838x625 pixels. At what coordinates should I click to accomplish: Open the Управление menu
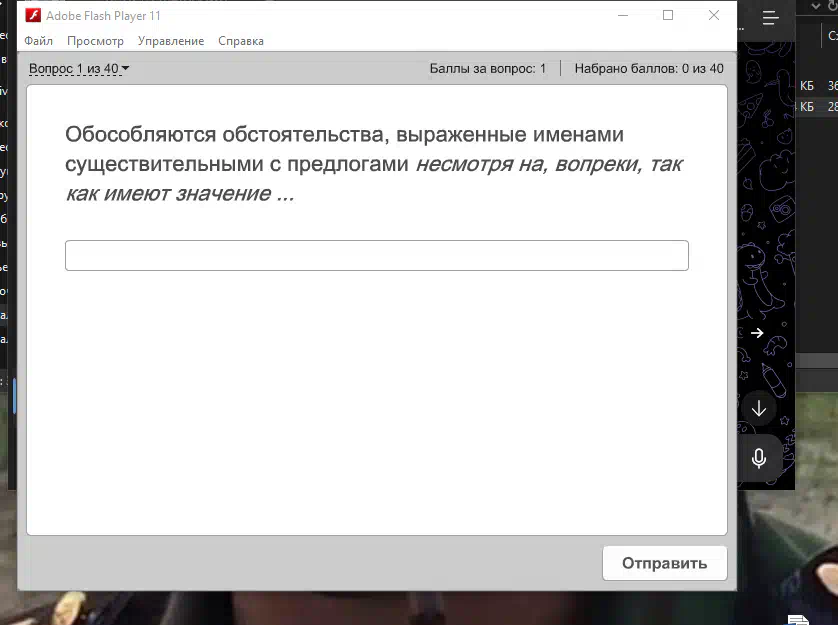[x=171, y=41]
